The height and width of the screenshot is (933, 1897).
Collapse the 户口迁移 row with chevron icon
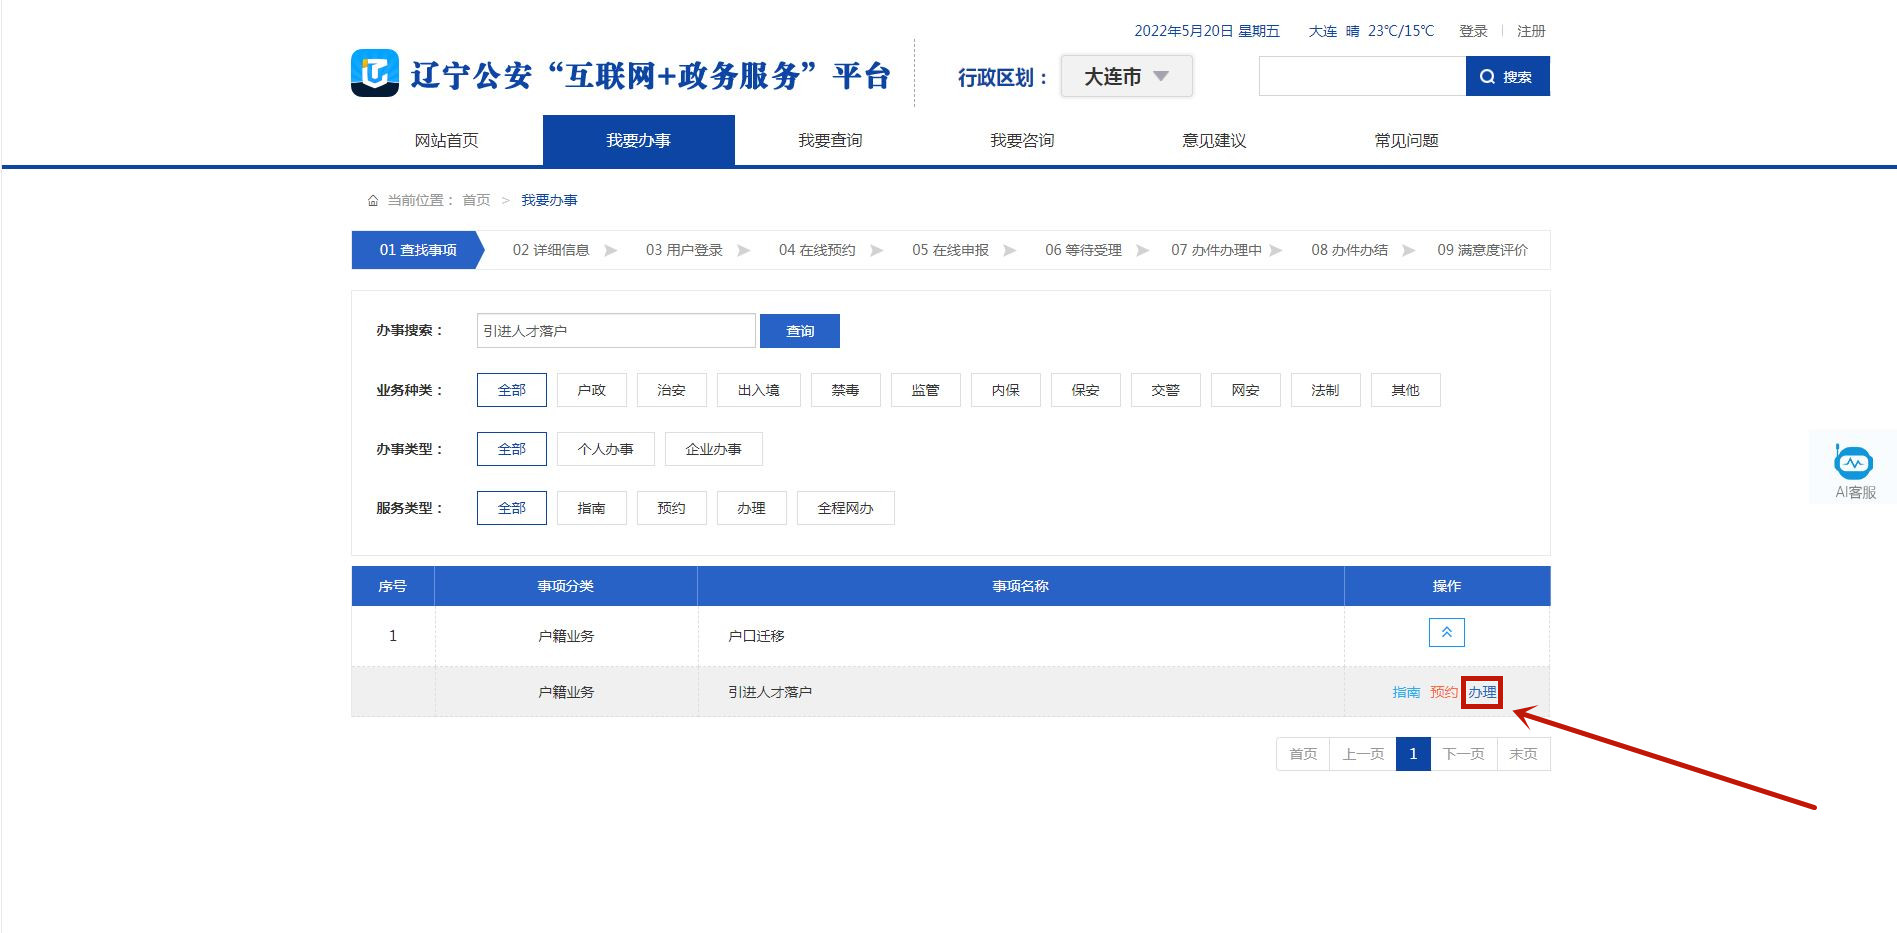[1446, 633]
